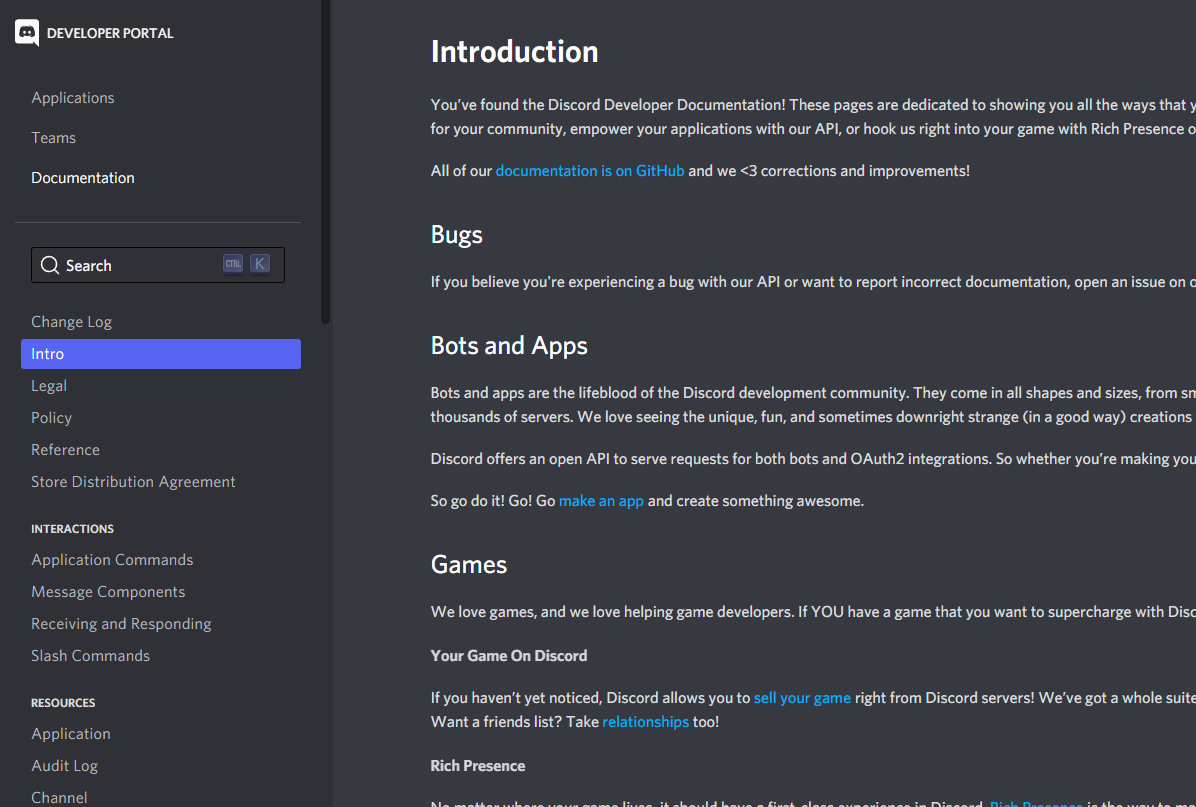Open the Applications page
1196x807 pixels.
click(72, 98)
